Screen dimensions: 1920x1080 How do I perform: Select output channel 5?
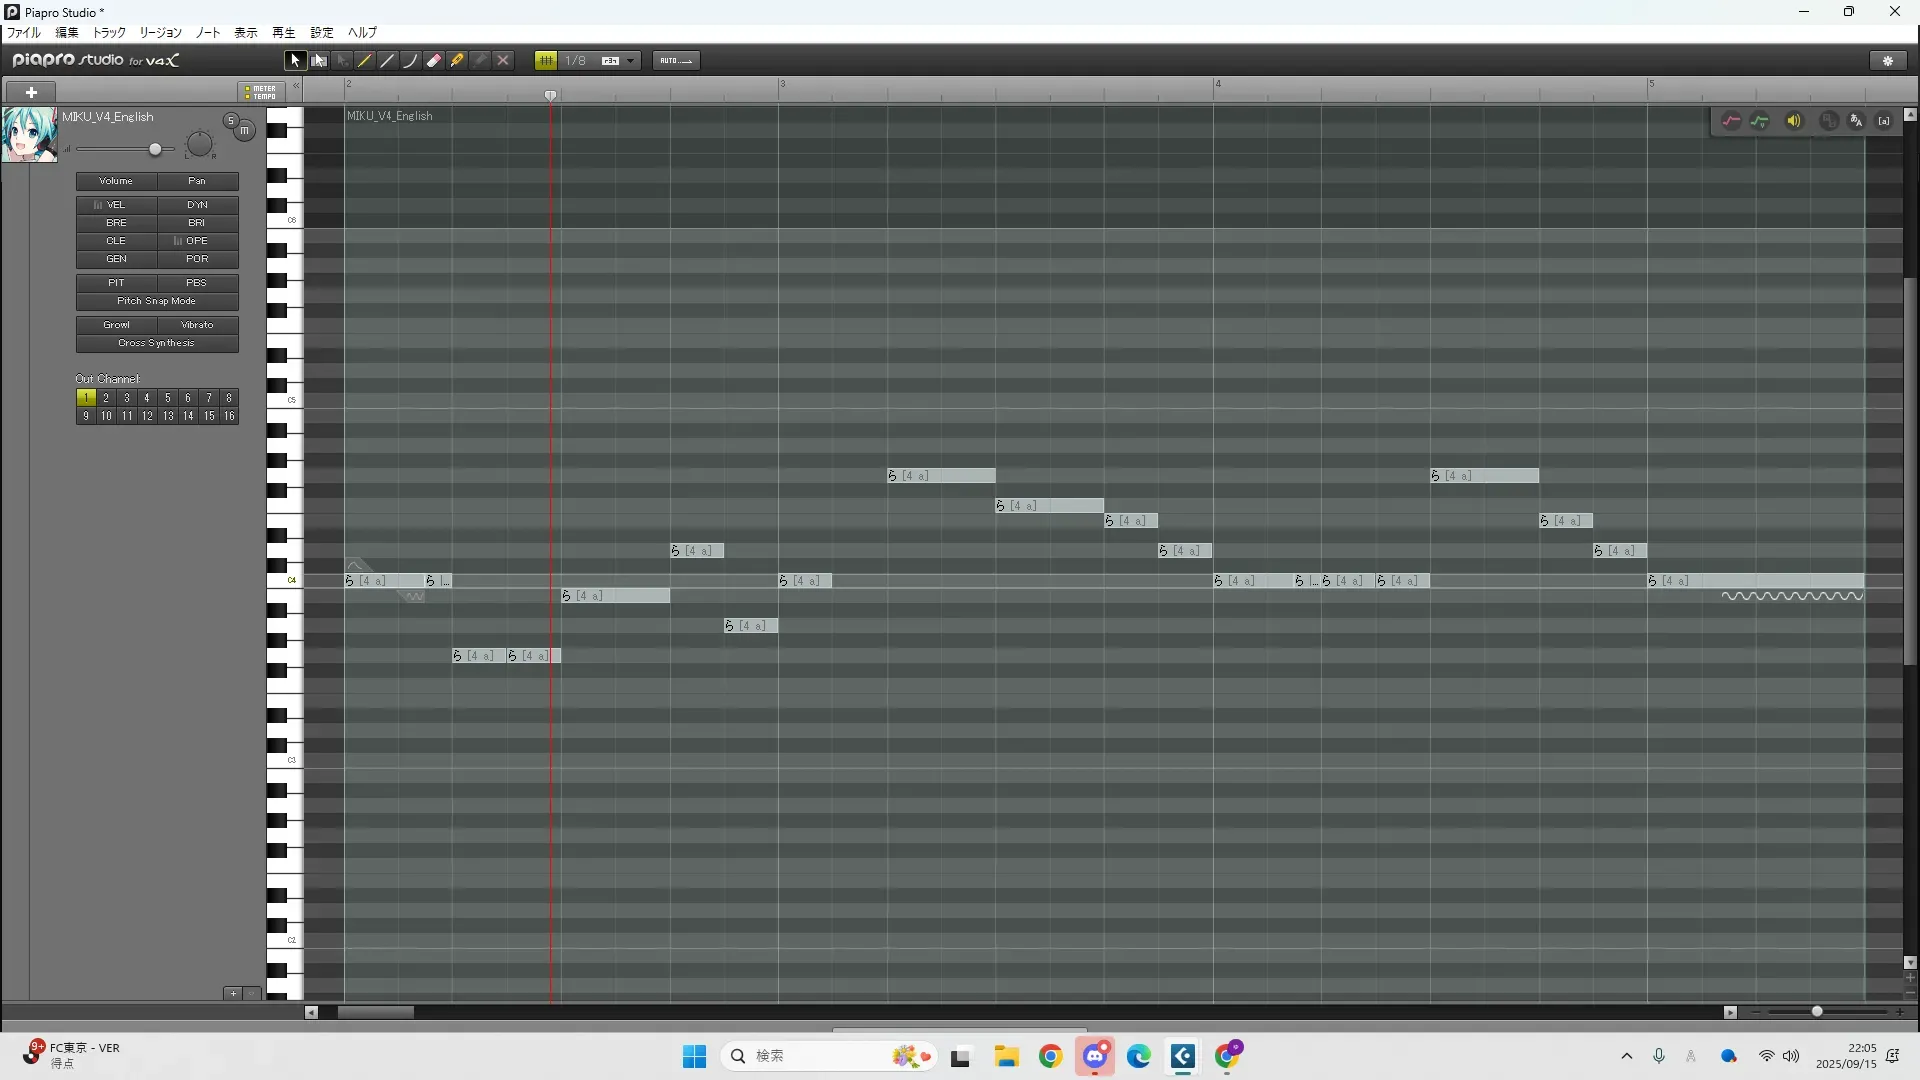point(167,398)
